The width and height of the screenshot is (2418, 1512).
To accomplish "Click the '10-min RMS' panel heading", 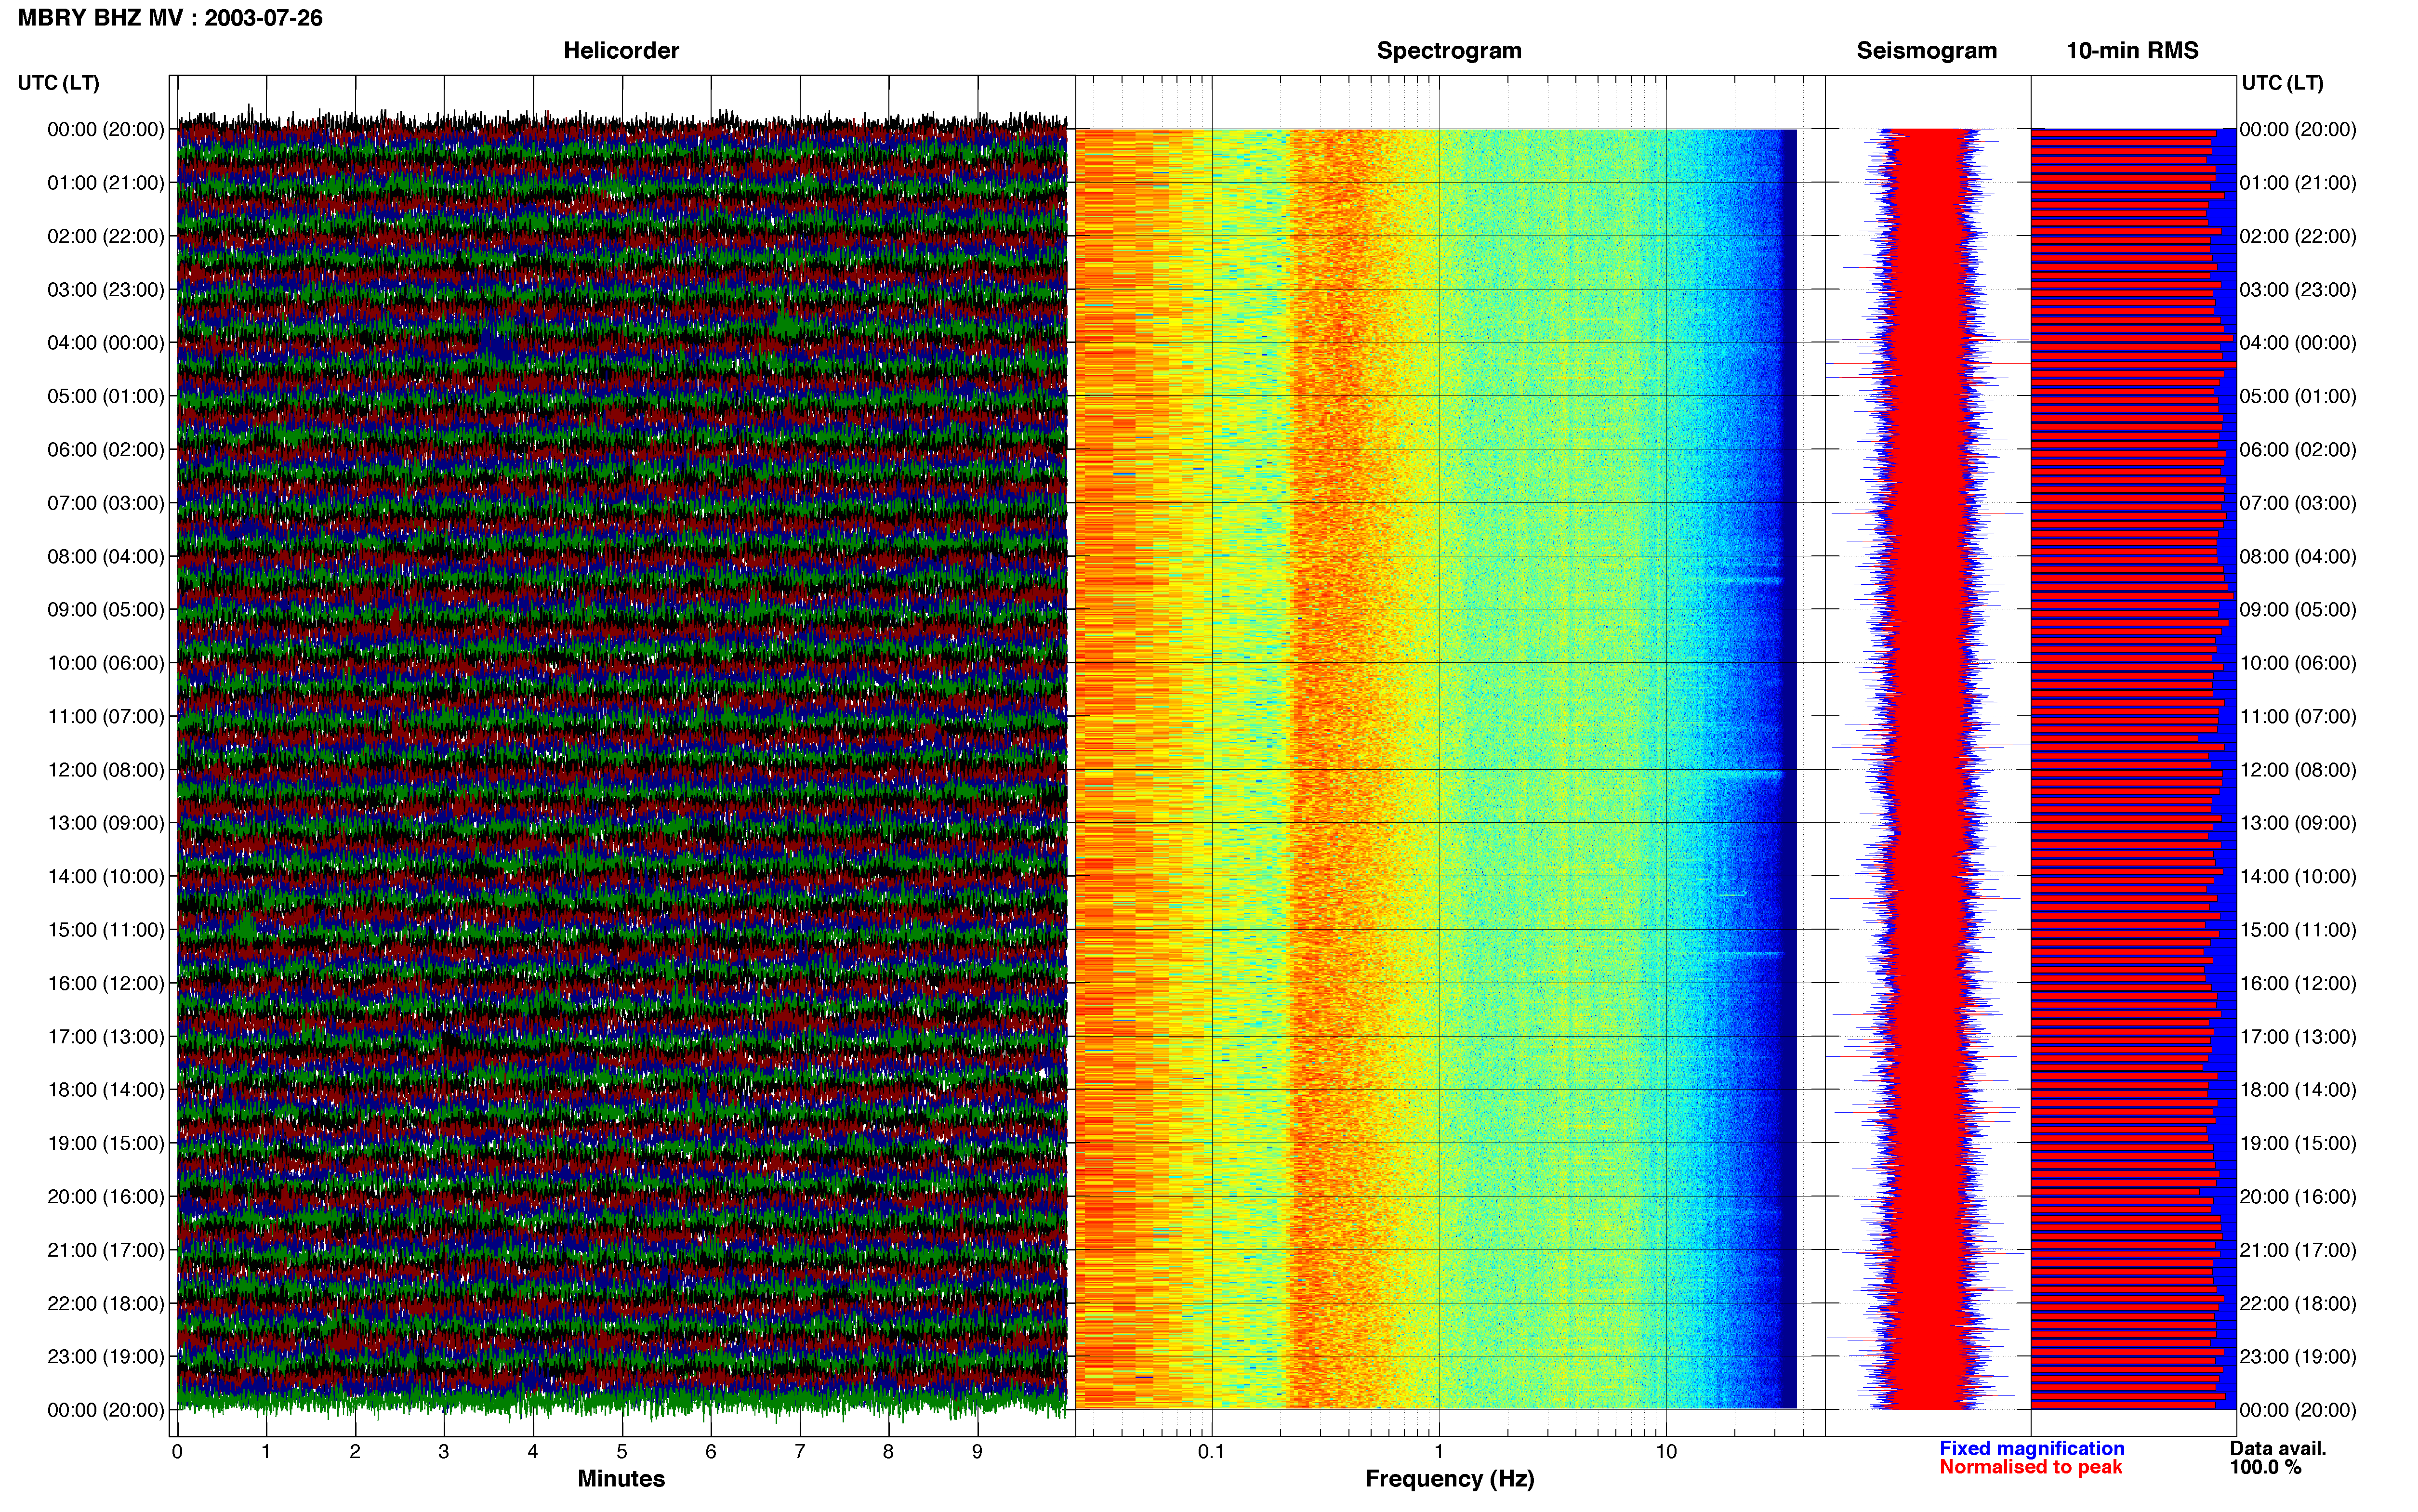I will (2132, 50).
